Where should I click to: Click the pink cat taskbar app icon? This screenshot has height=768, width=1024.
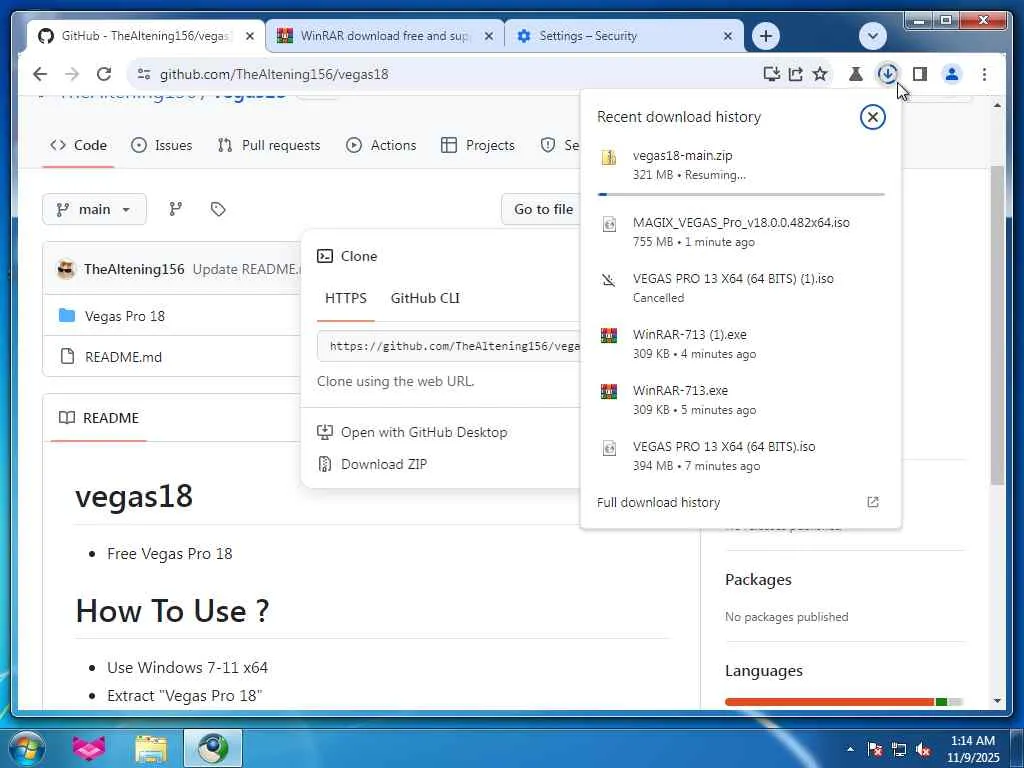(x=89, y=748)
